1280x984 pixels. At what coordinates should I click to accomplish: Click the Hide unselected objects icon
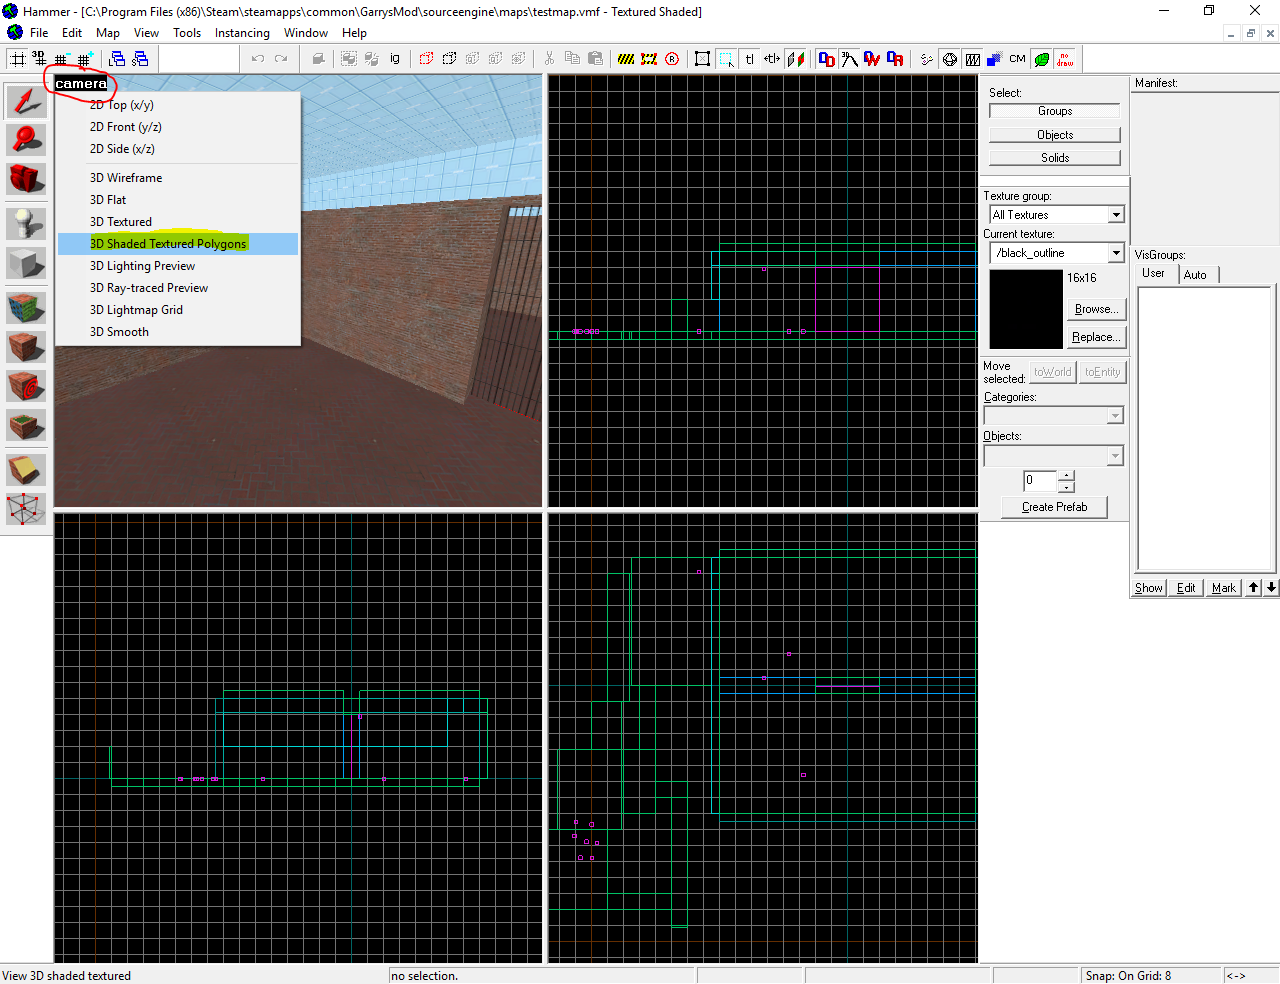point(449,59)
